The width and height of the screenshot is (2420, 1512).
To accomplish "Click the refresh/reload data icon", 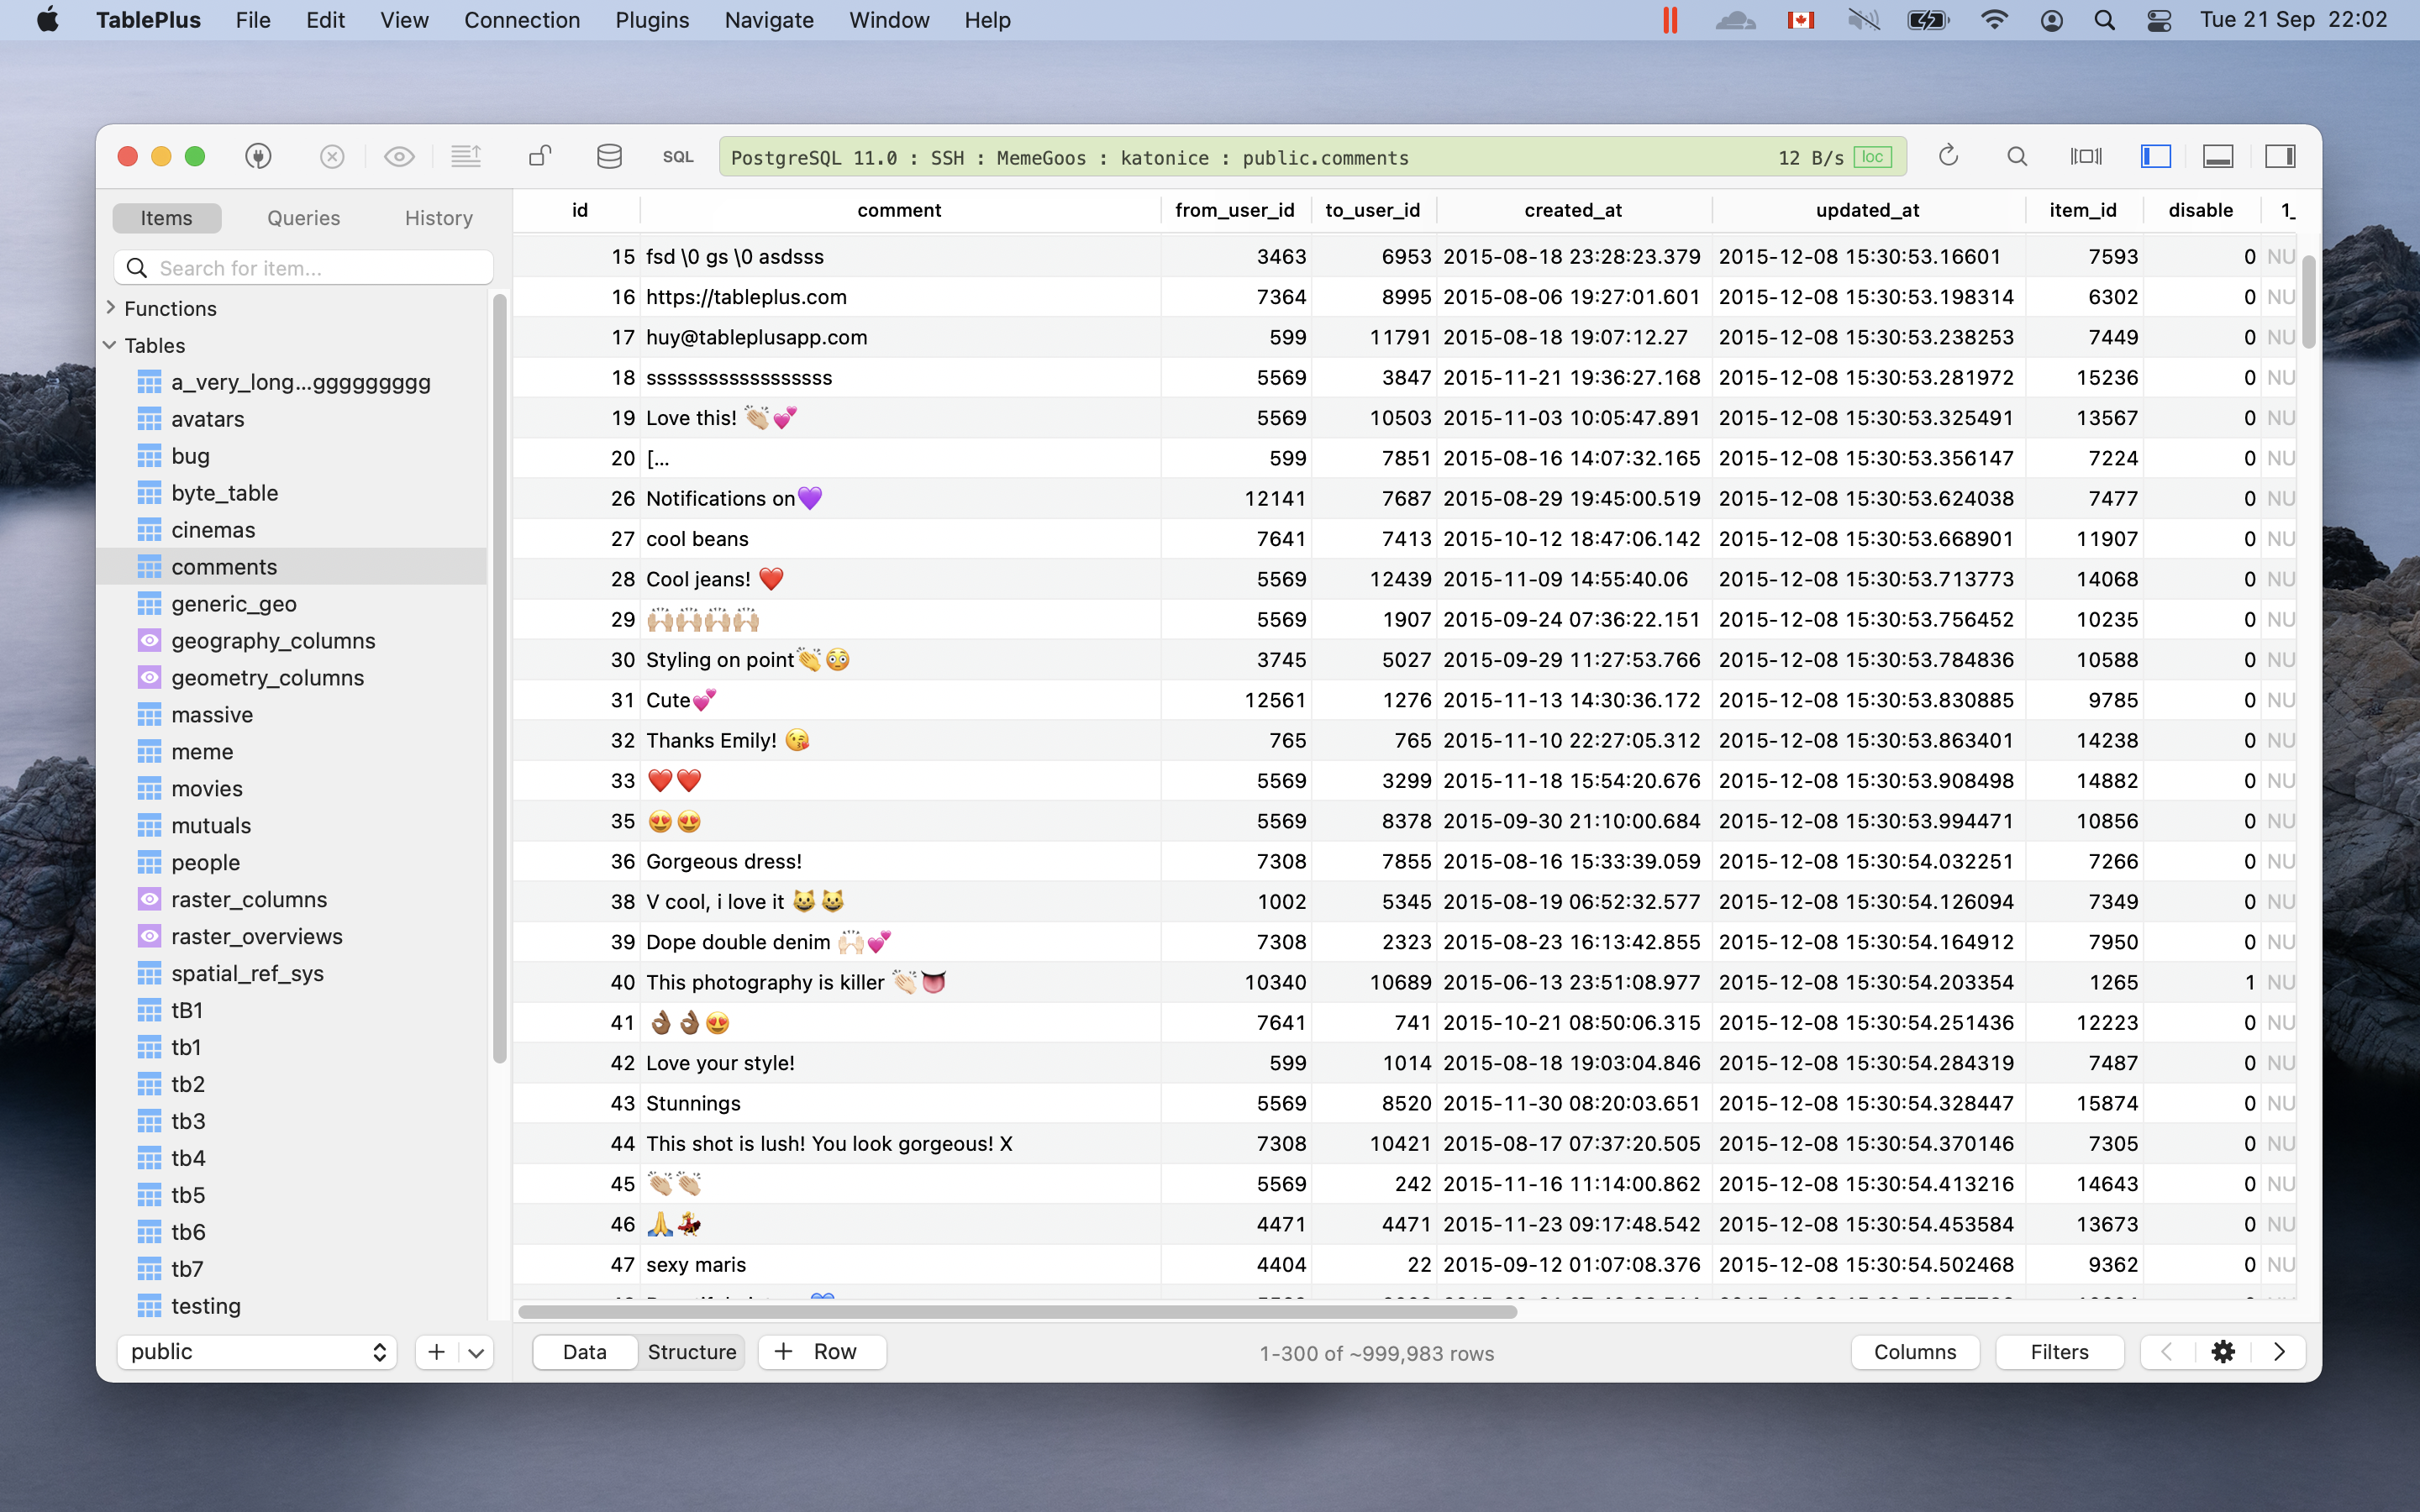I will pos(1948,159).
